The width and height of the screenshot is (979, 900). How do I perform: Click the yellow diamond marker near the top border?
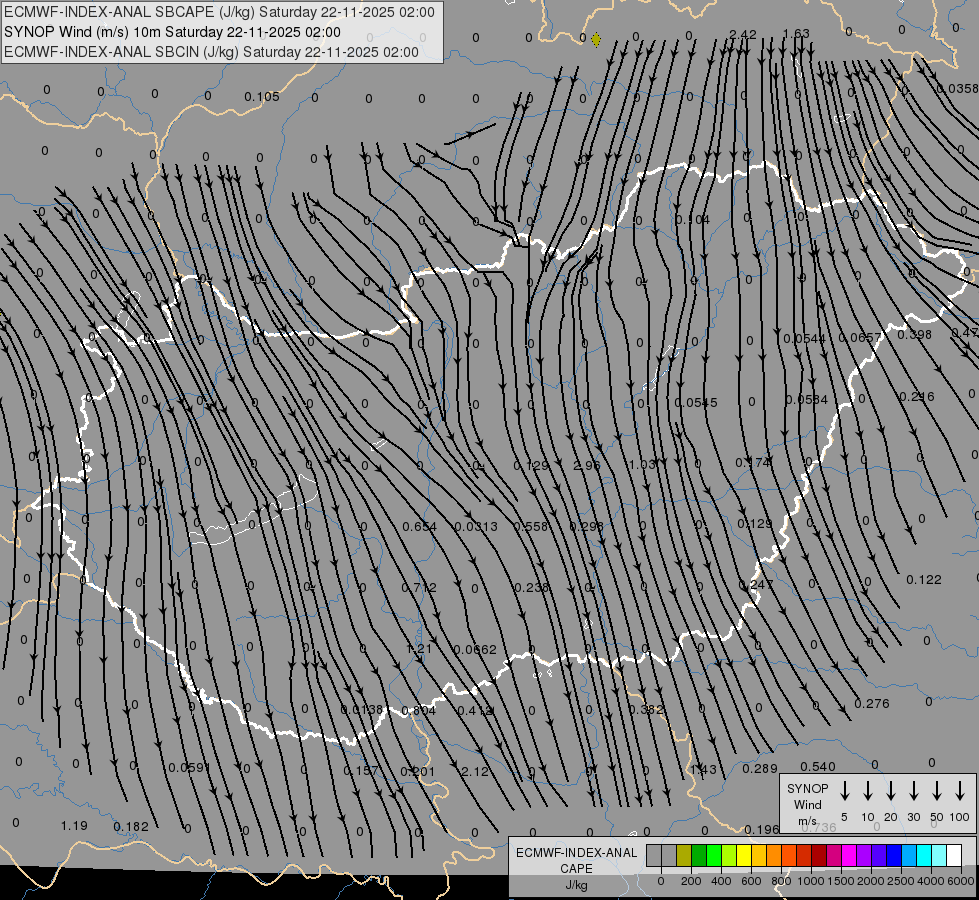[596, 40]
